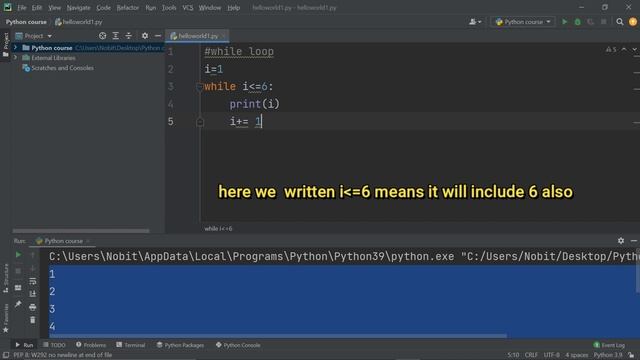Open the code-with-me user icon dropdown
Screen dimensions: 640x360
coord(475,22)
